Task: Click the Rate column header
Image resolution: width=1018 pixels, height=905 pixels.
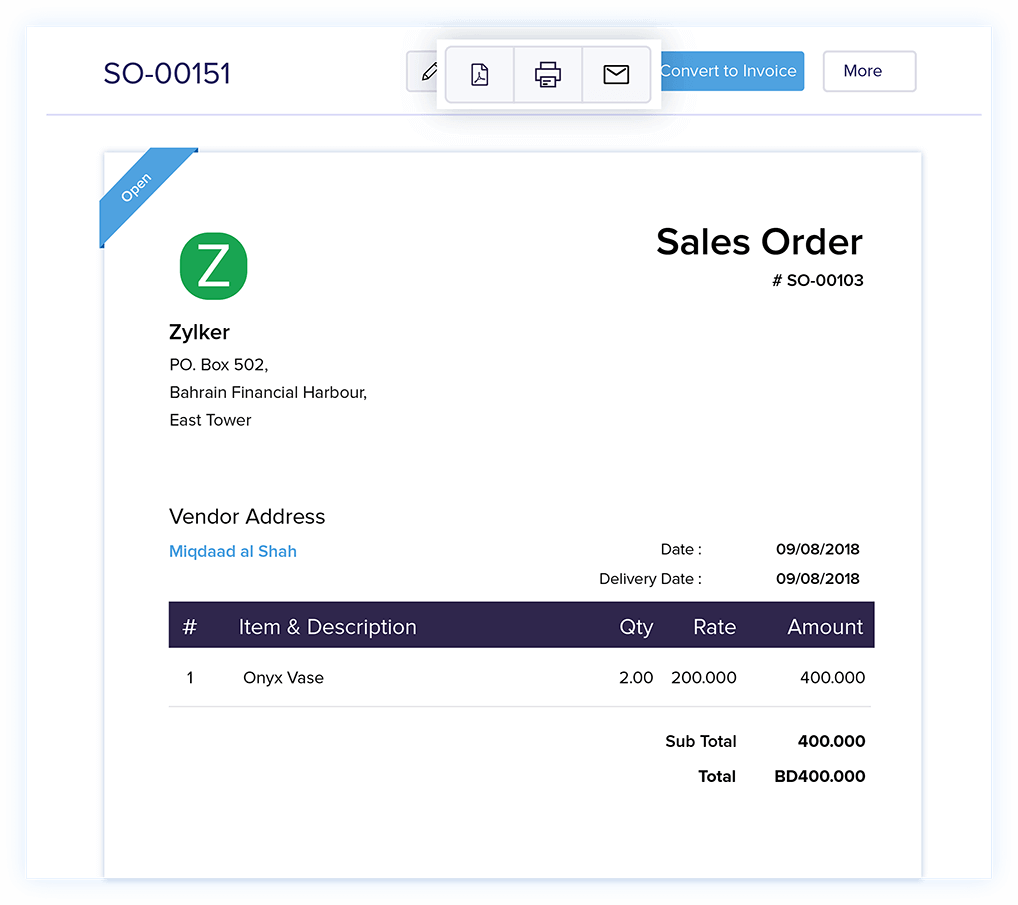Action: [714, 627]
